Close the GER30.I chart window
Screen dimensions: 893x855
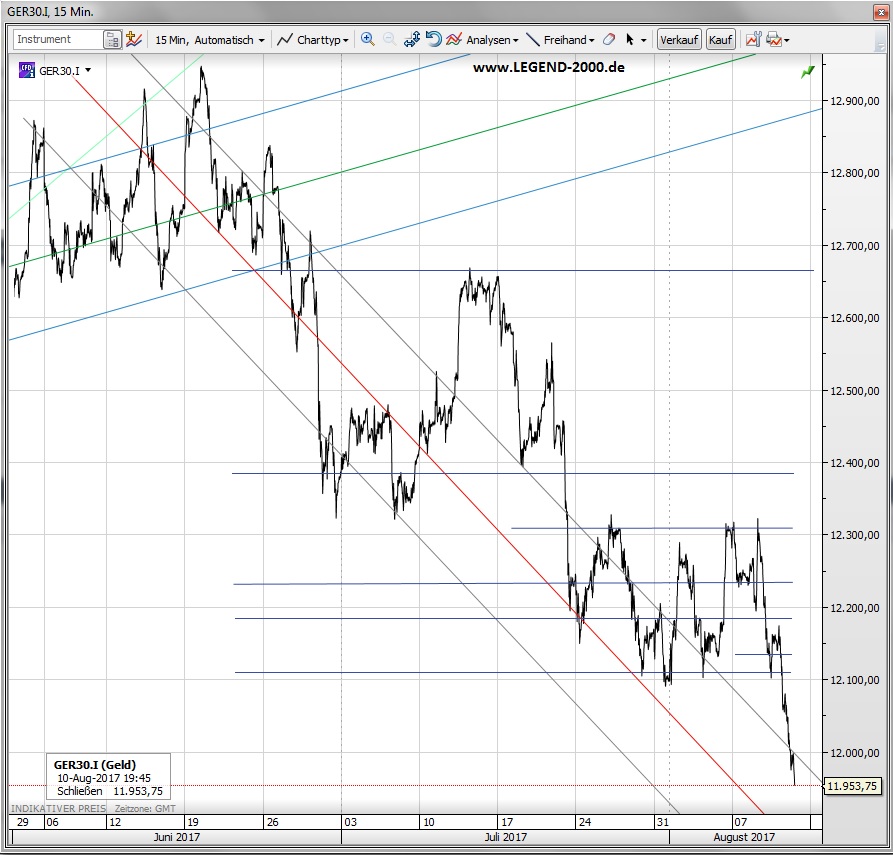coord(880,12)
